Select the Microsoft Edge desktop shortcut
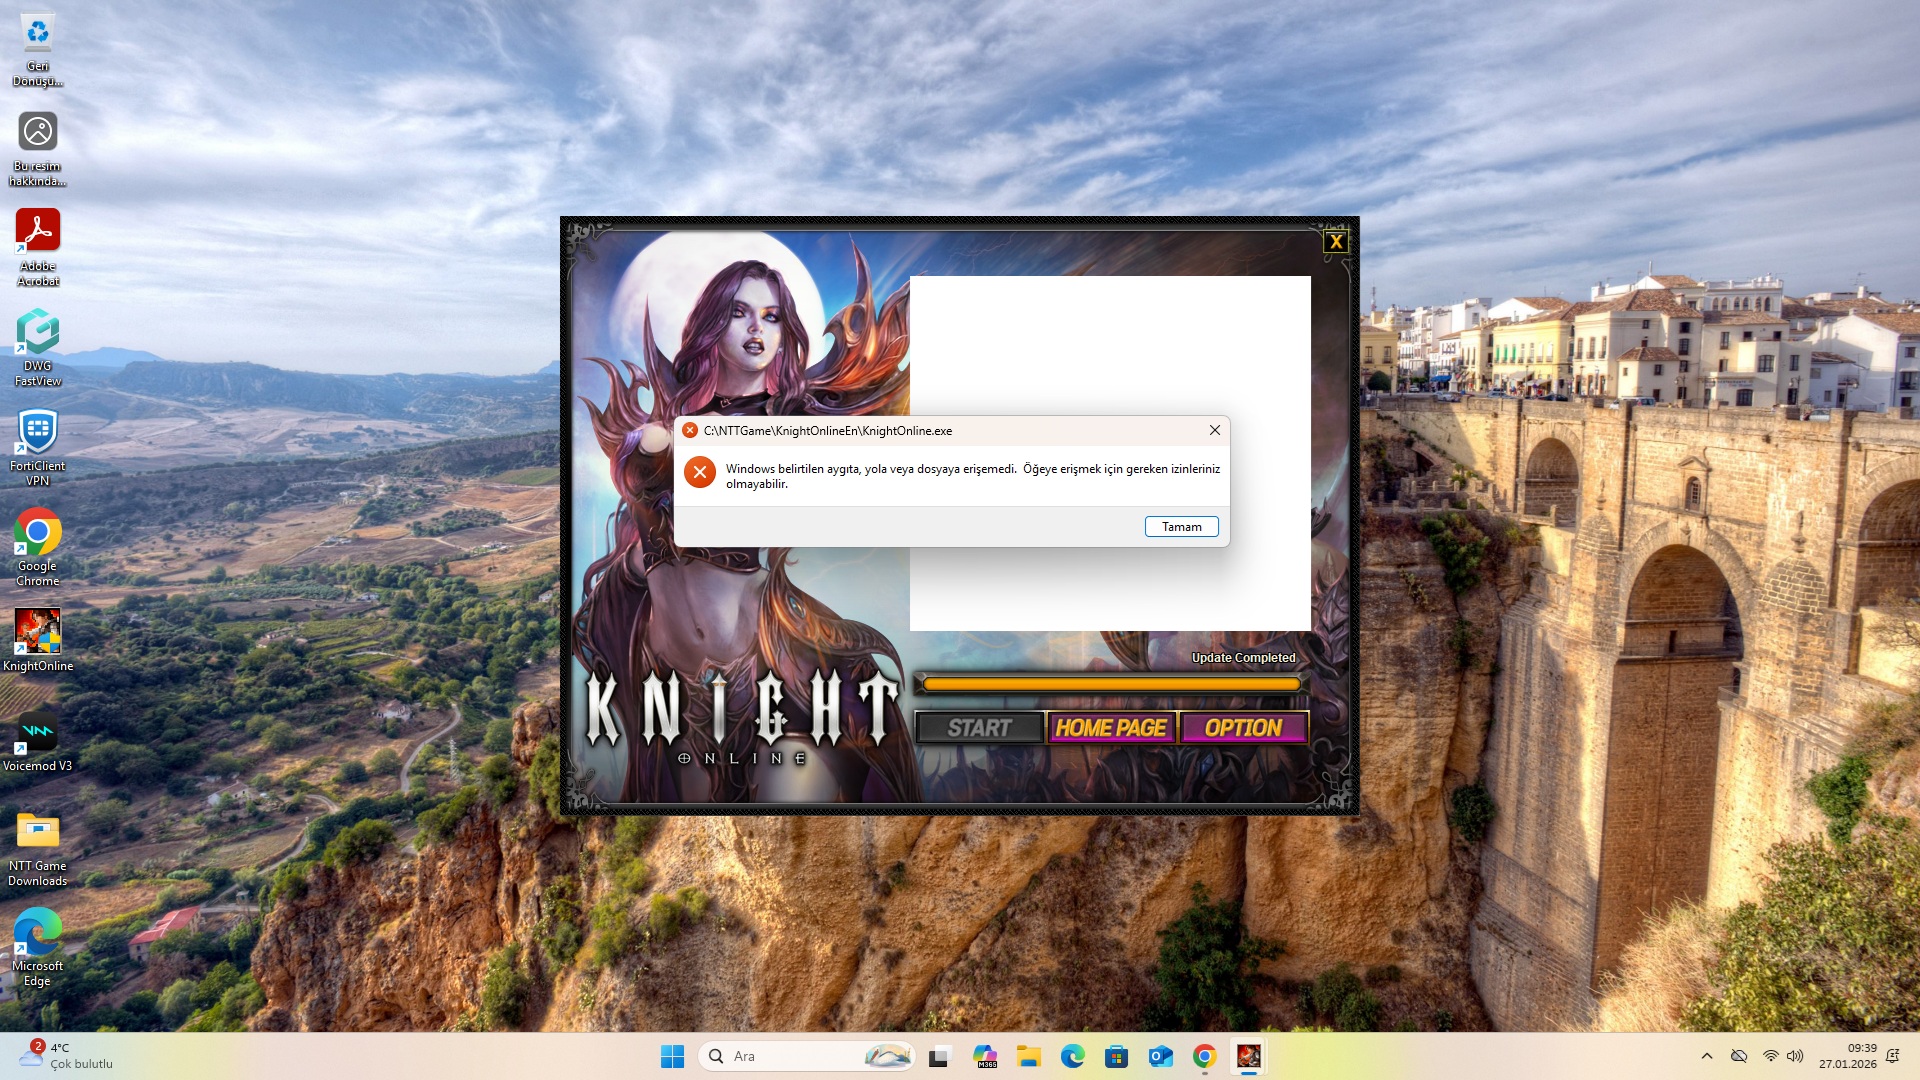The height and width of the screenshot is (1080, 1920). (x=38, y=948)
